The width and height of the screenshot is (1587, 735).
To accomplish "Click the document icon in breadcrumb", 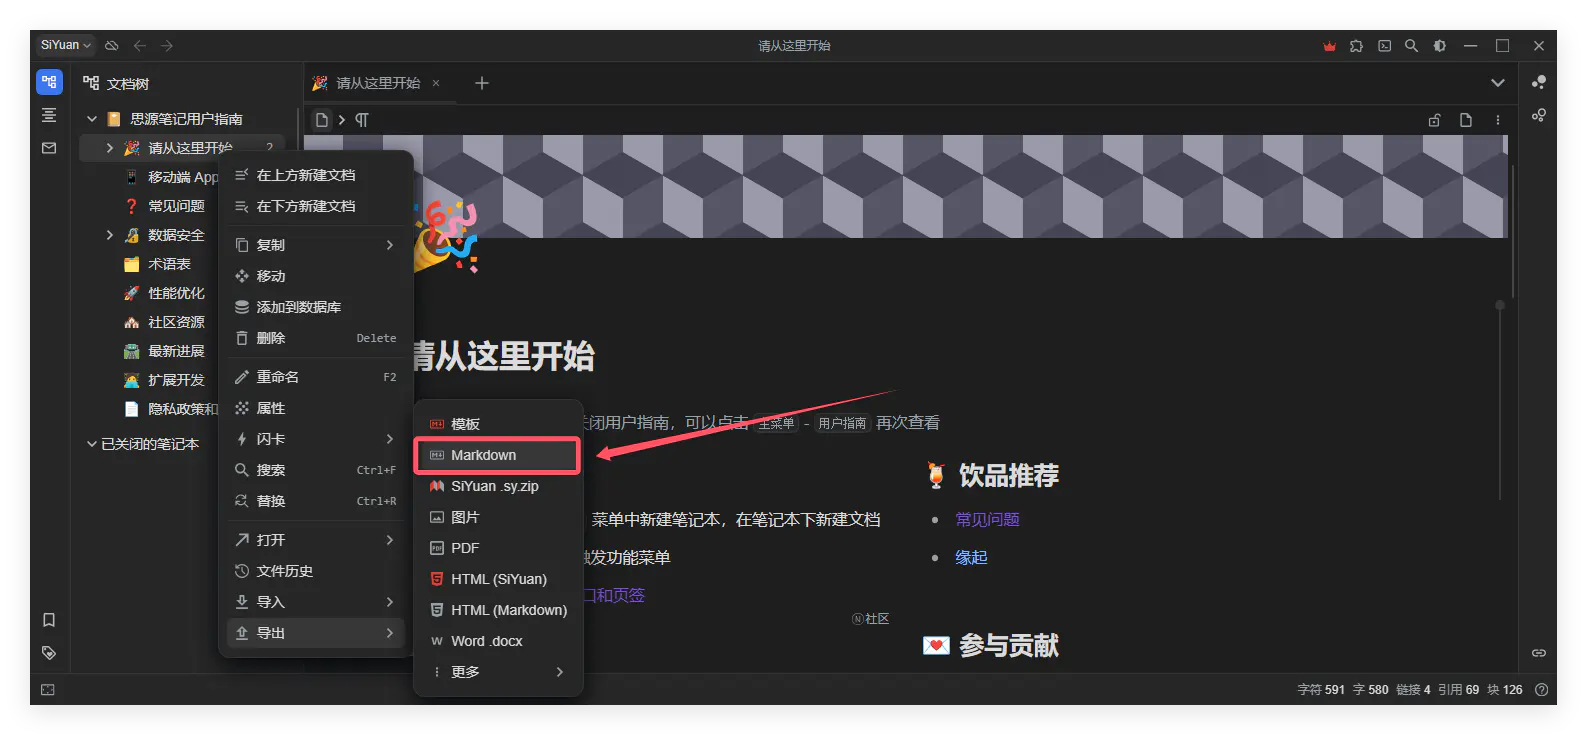I will click(321, 120).
